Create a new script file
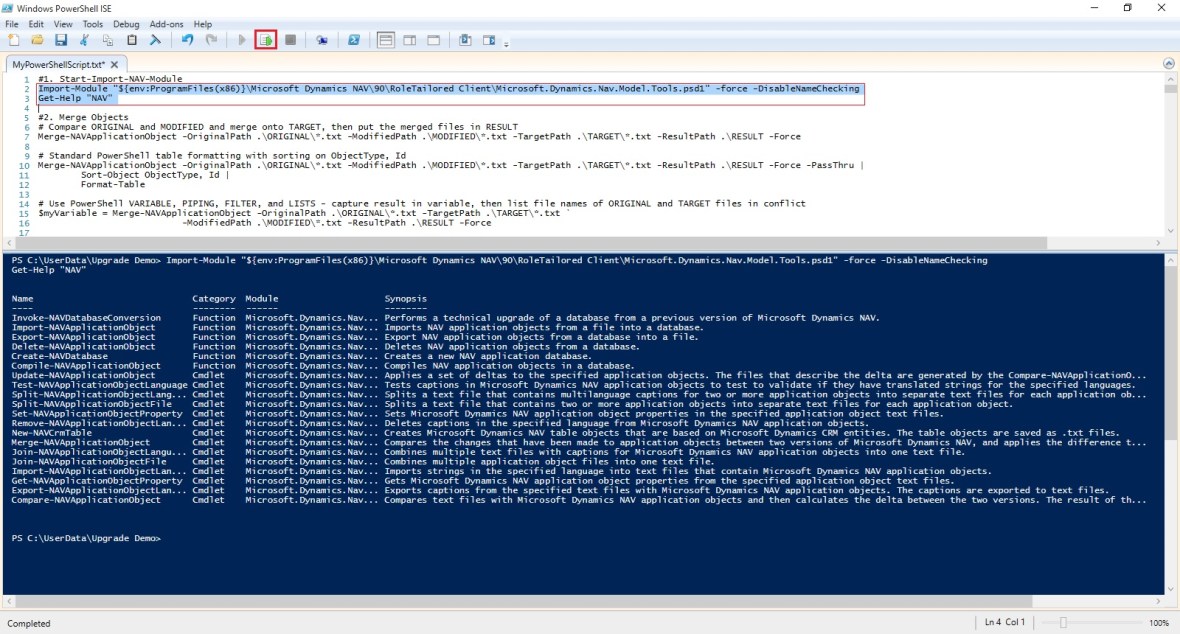 point(14,40)
